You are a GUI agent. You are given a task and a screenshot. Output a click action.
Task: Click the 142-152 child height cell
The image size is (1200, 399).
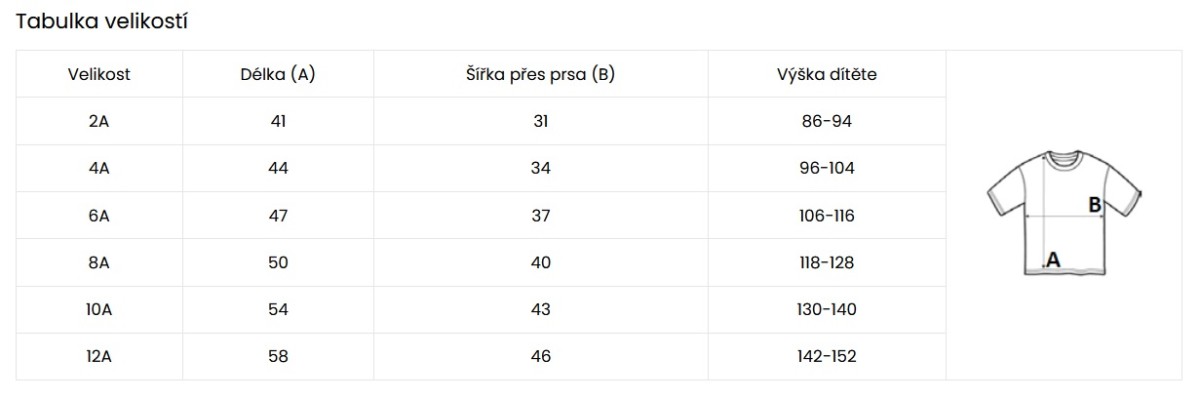click(827, 356)
